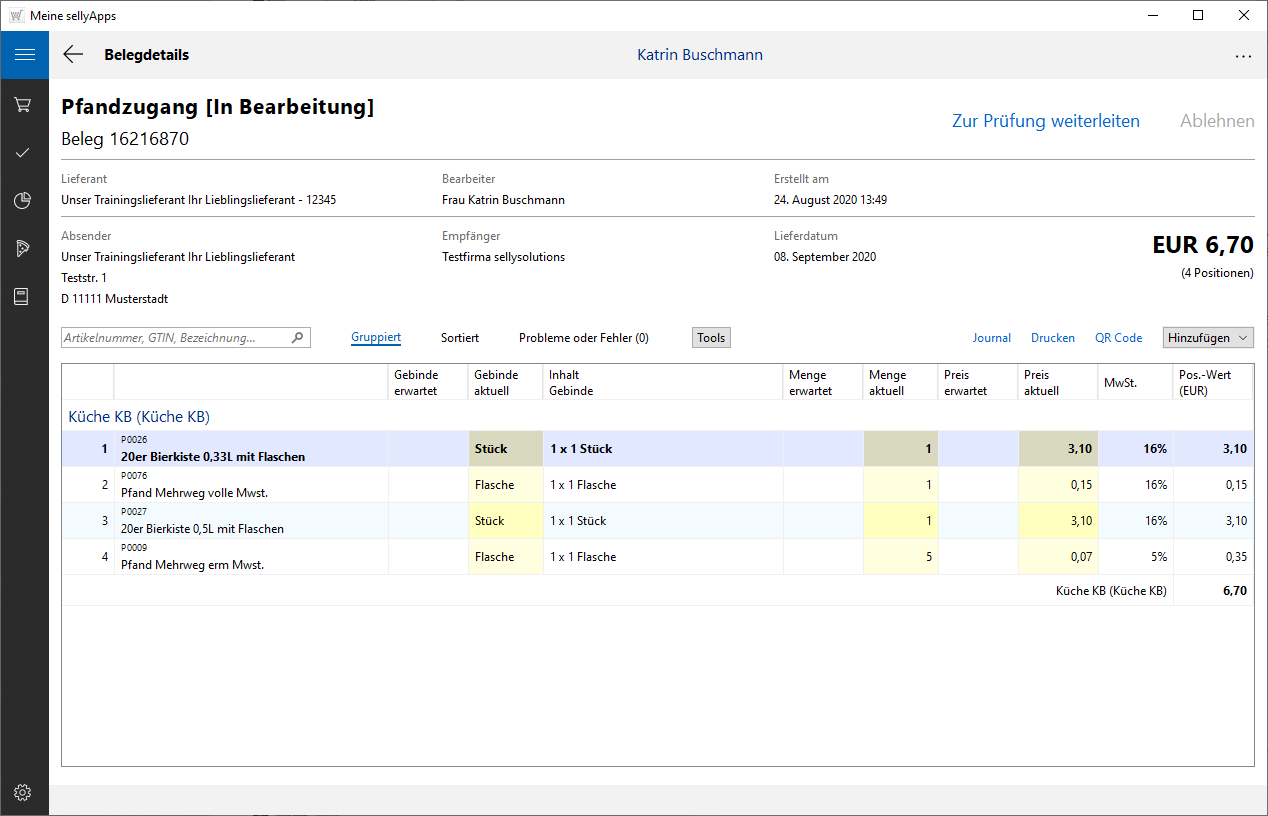Open the Journal link
1268x816 pixels.
click(991, 338)
